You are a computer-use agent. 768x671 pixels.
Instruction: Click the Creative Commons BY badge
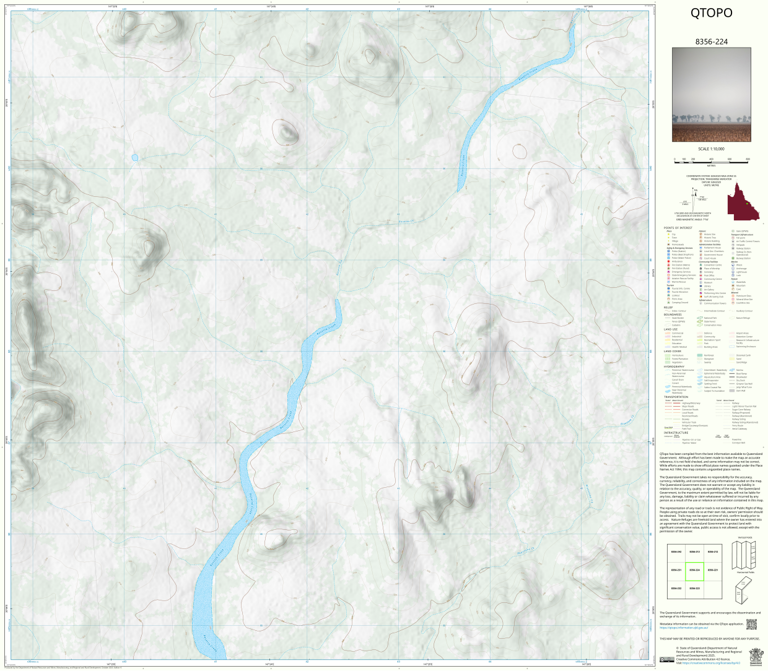pos(666,660)
